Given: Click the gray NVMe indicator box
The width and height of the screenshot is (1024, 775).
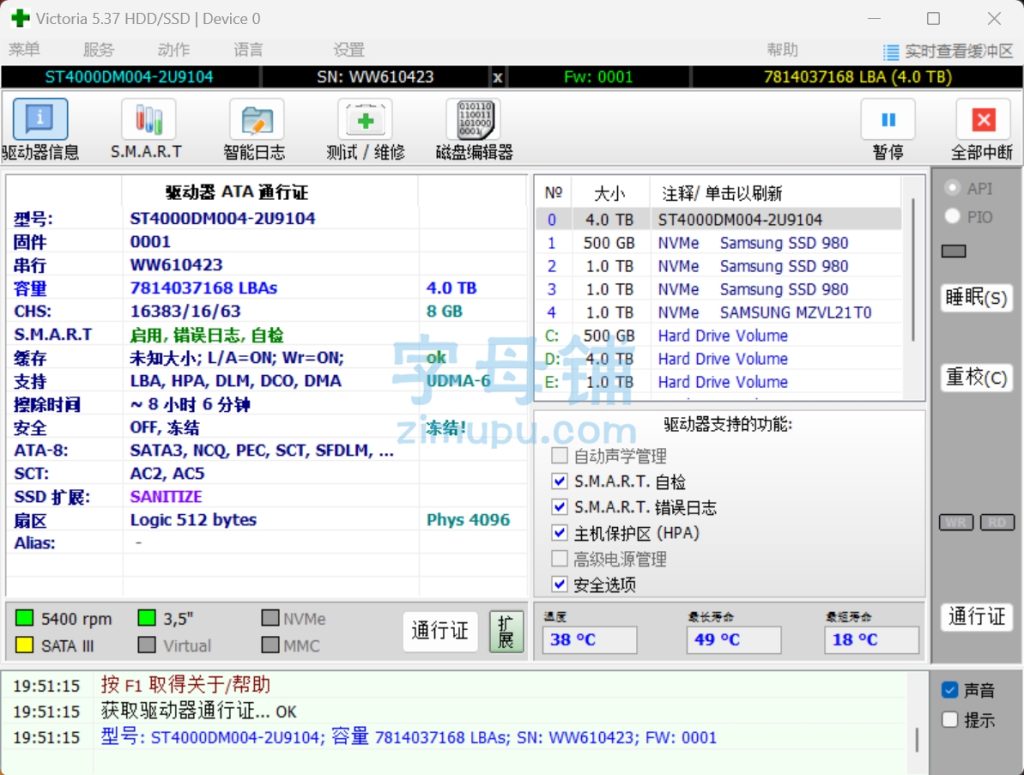Looking at the screenshot, I should (x=270, y=618).
